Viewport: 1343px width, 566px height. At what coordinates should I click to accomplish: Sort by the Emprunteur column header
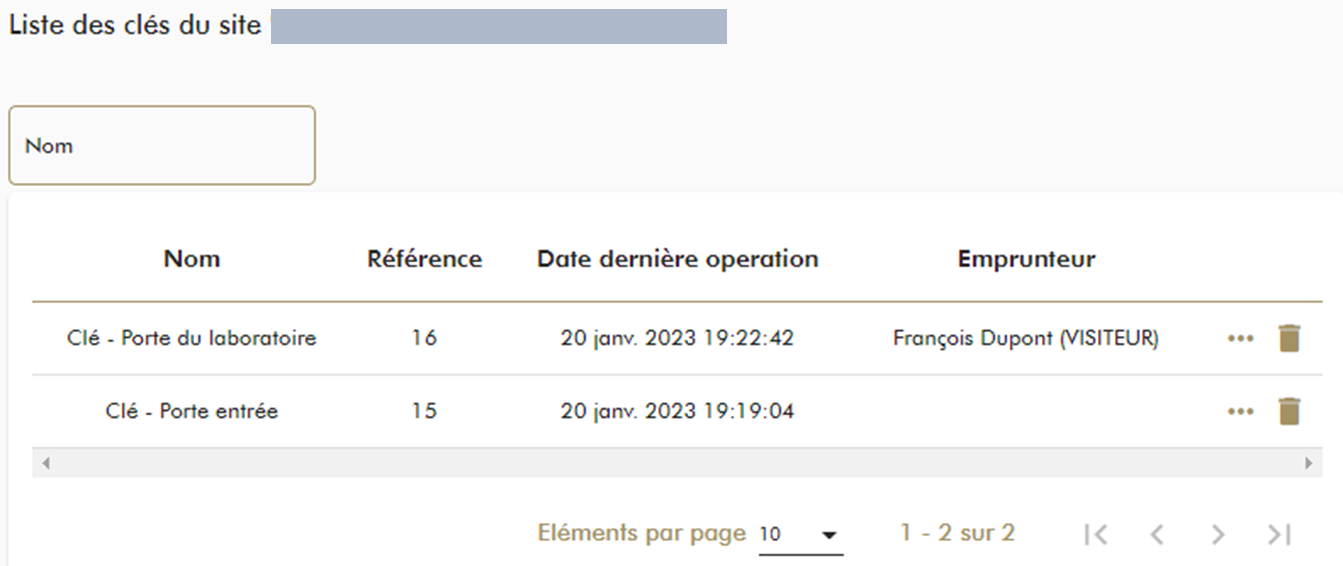tap(1026, 259)
